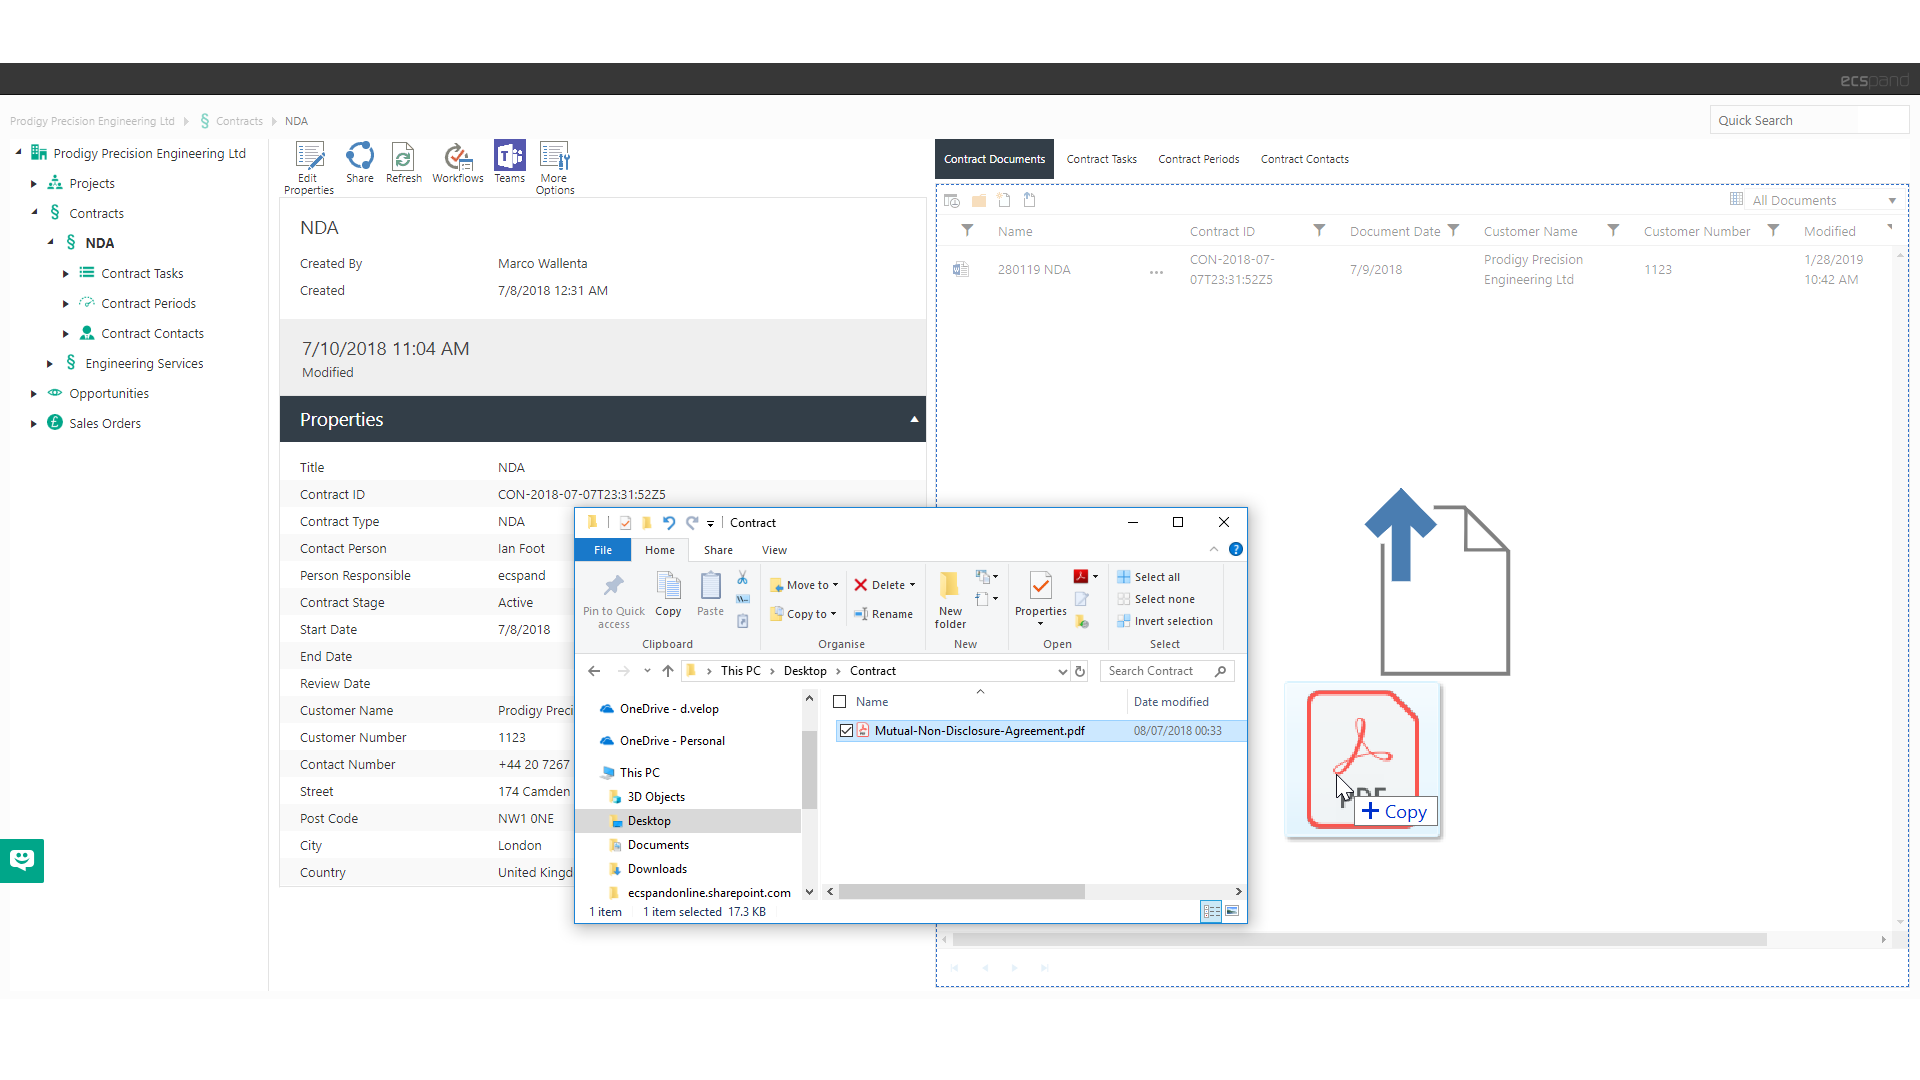
Task: Click the Paste shortcut icon
Action: [743, 621]
